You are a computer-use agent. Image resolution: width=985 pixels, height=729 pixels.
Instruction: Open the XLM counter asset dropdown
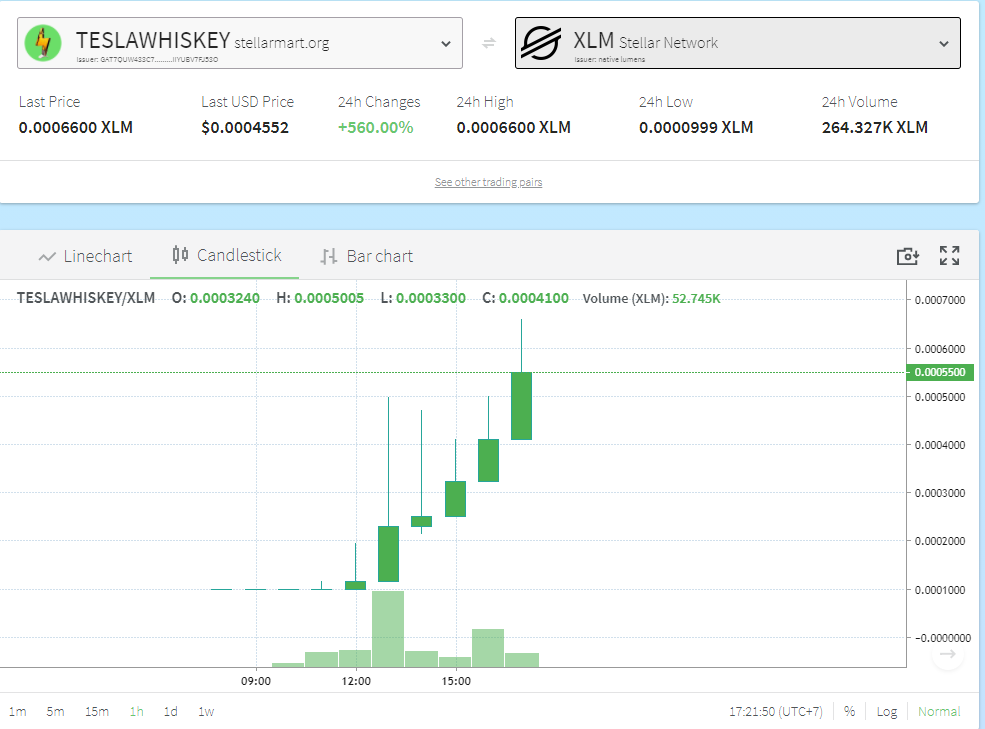(737, 43)
